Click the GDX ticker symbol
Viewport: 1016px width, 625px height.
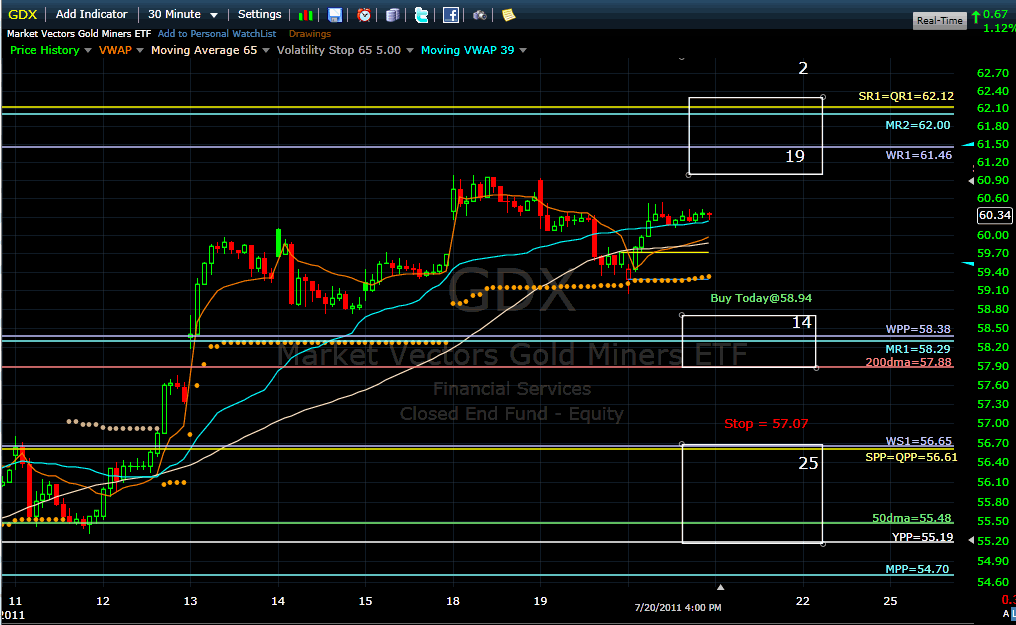pos(22,14)
